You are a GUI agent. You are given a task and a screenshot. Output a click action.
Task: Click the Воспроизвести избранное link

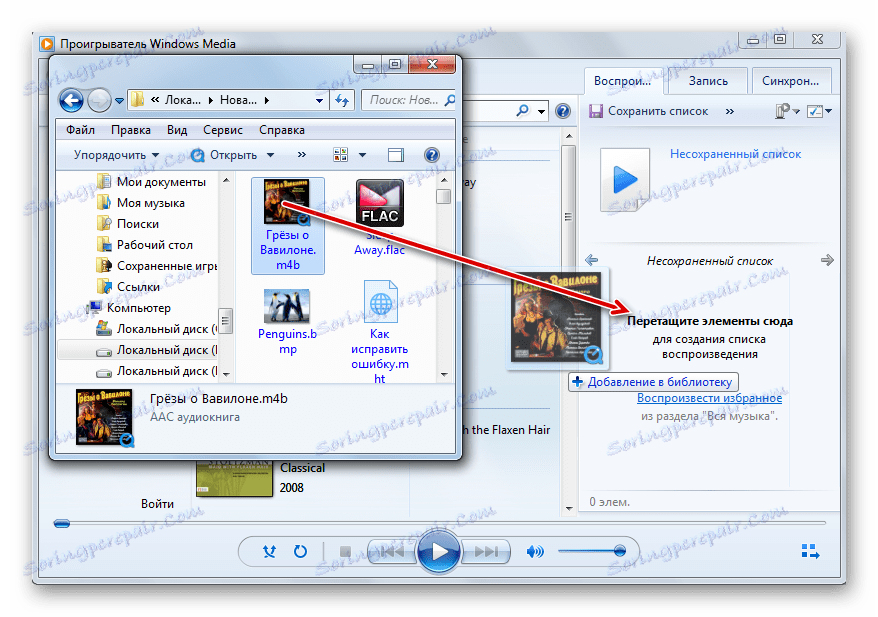click(x=709, y=398)
